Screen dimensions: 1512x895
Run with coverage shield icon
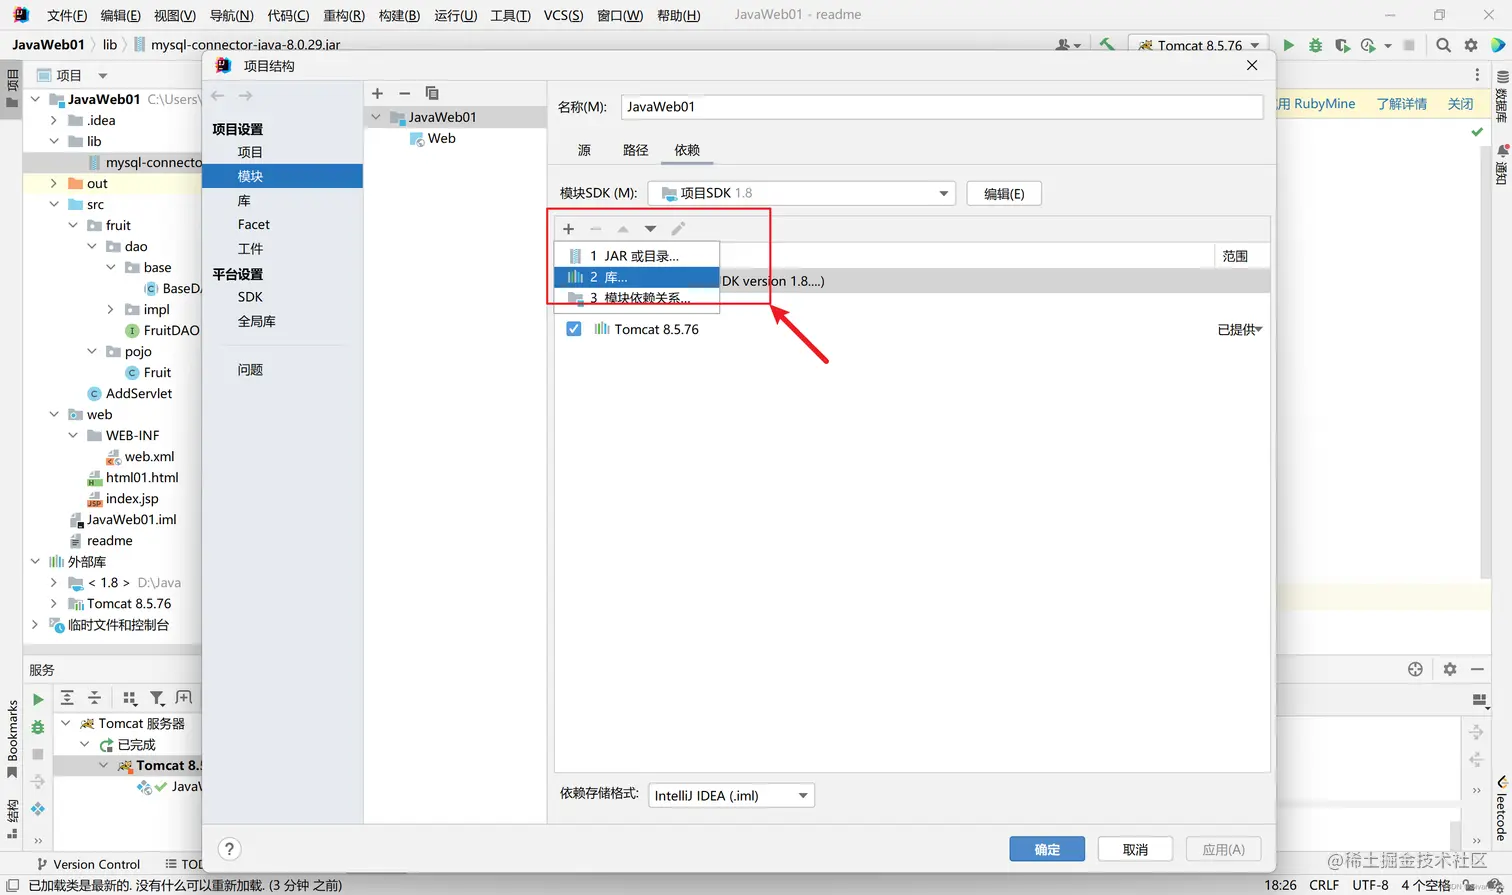[1342, 45]
